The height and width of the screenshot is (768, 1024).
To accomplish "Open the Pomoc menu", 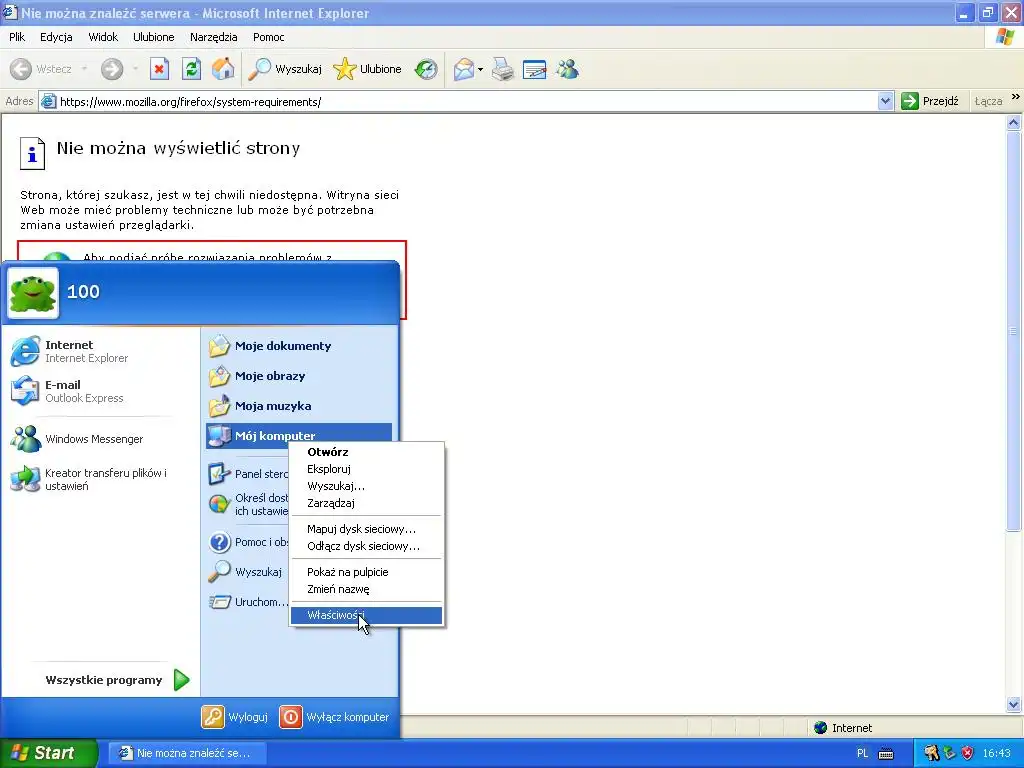I will 268,37.
